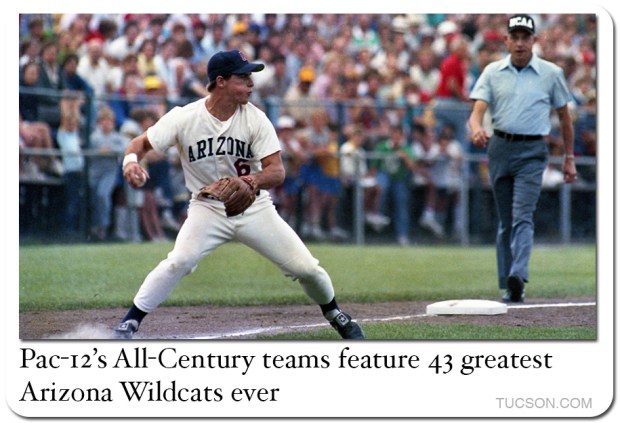Click the baseball in the player's hand
Viewport: 620px width, 423px height.
tap(140, 180)
